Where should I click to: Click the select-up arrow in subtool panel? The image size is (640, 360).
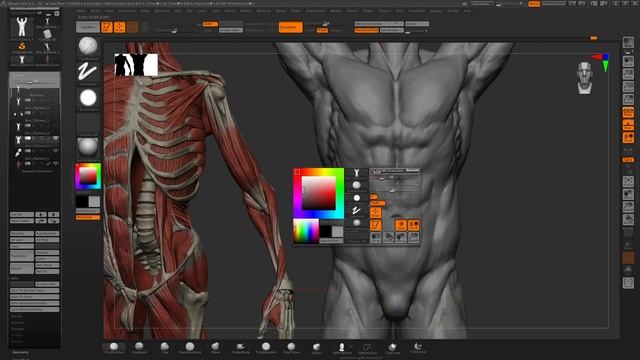[41, 214]
